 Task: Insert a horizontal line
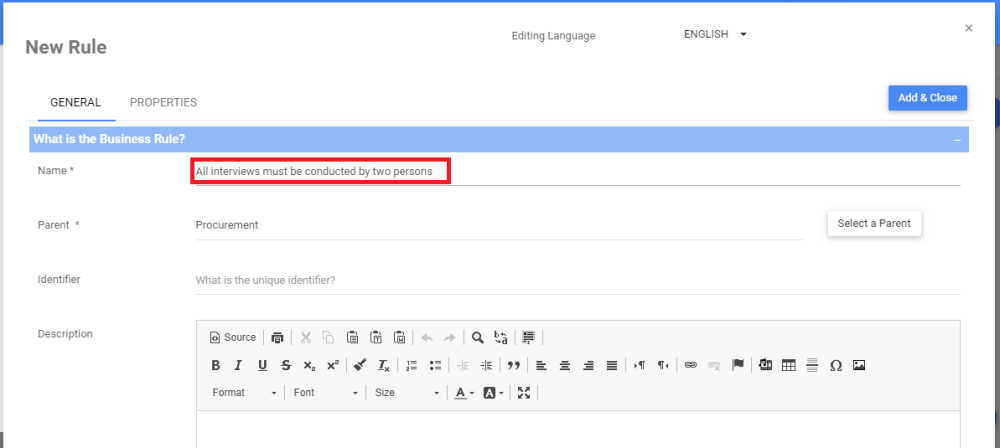pyautogui.click(x=812, y=366)
